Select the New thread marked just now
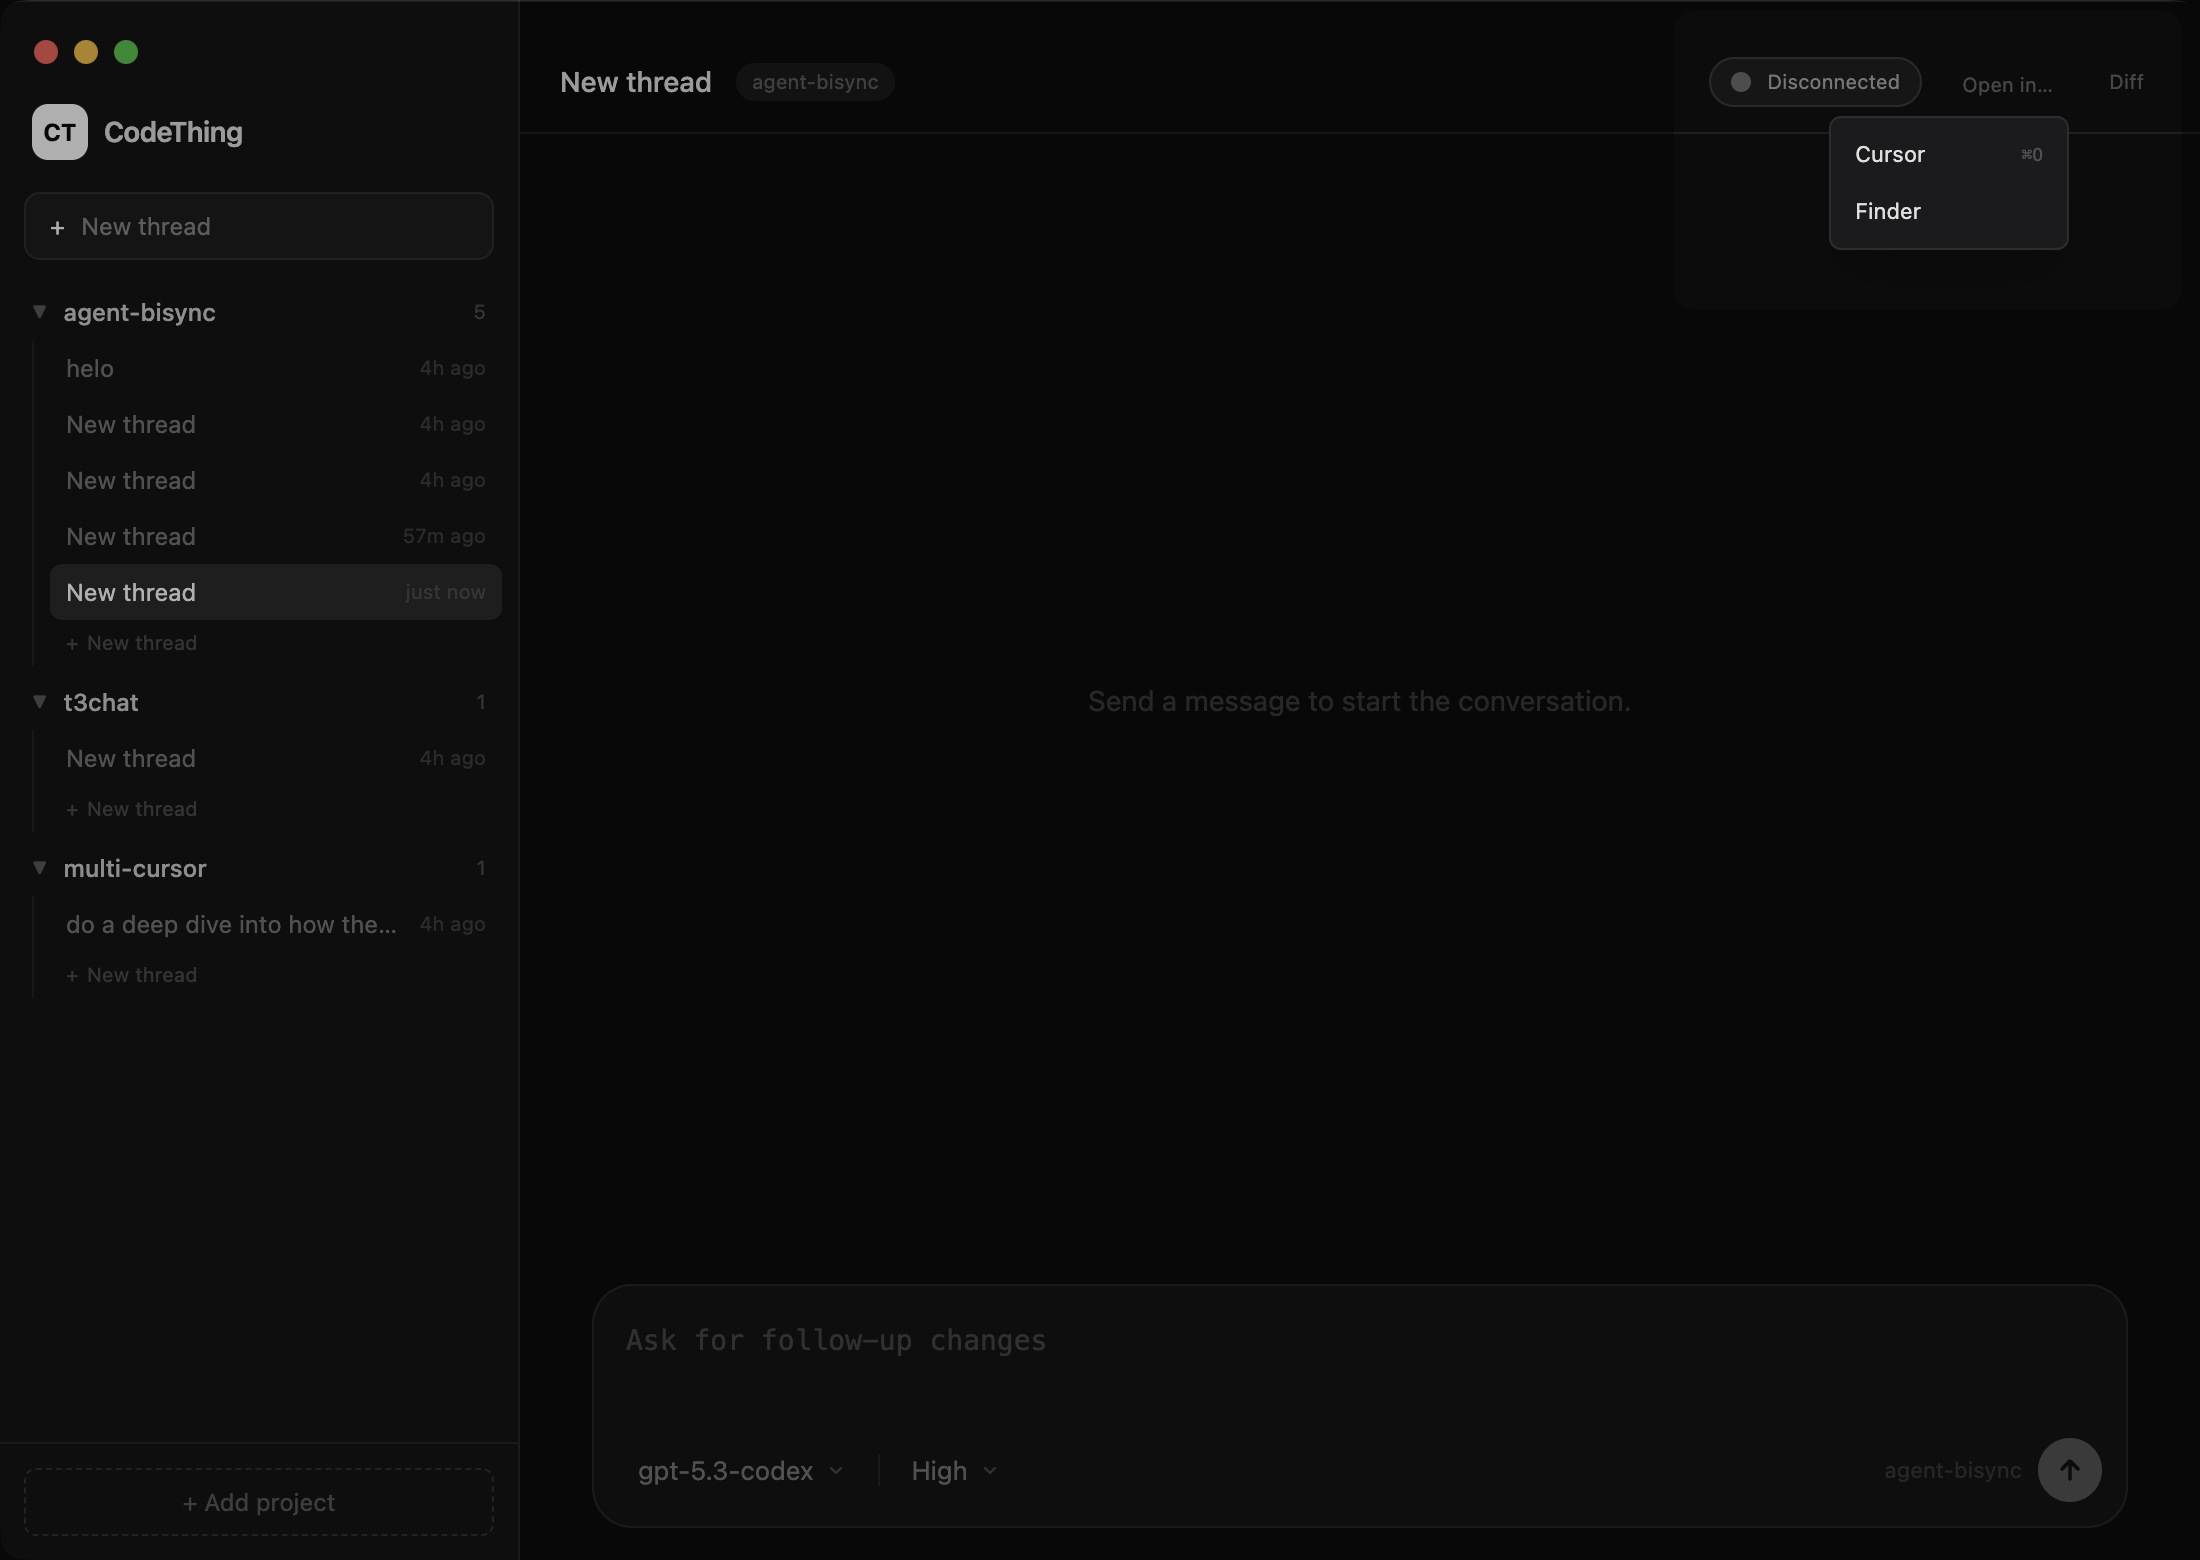This screenshot has height=1560, width=2200. click(276, 592)
